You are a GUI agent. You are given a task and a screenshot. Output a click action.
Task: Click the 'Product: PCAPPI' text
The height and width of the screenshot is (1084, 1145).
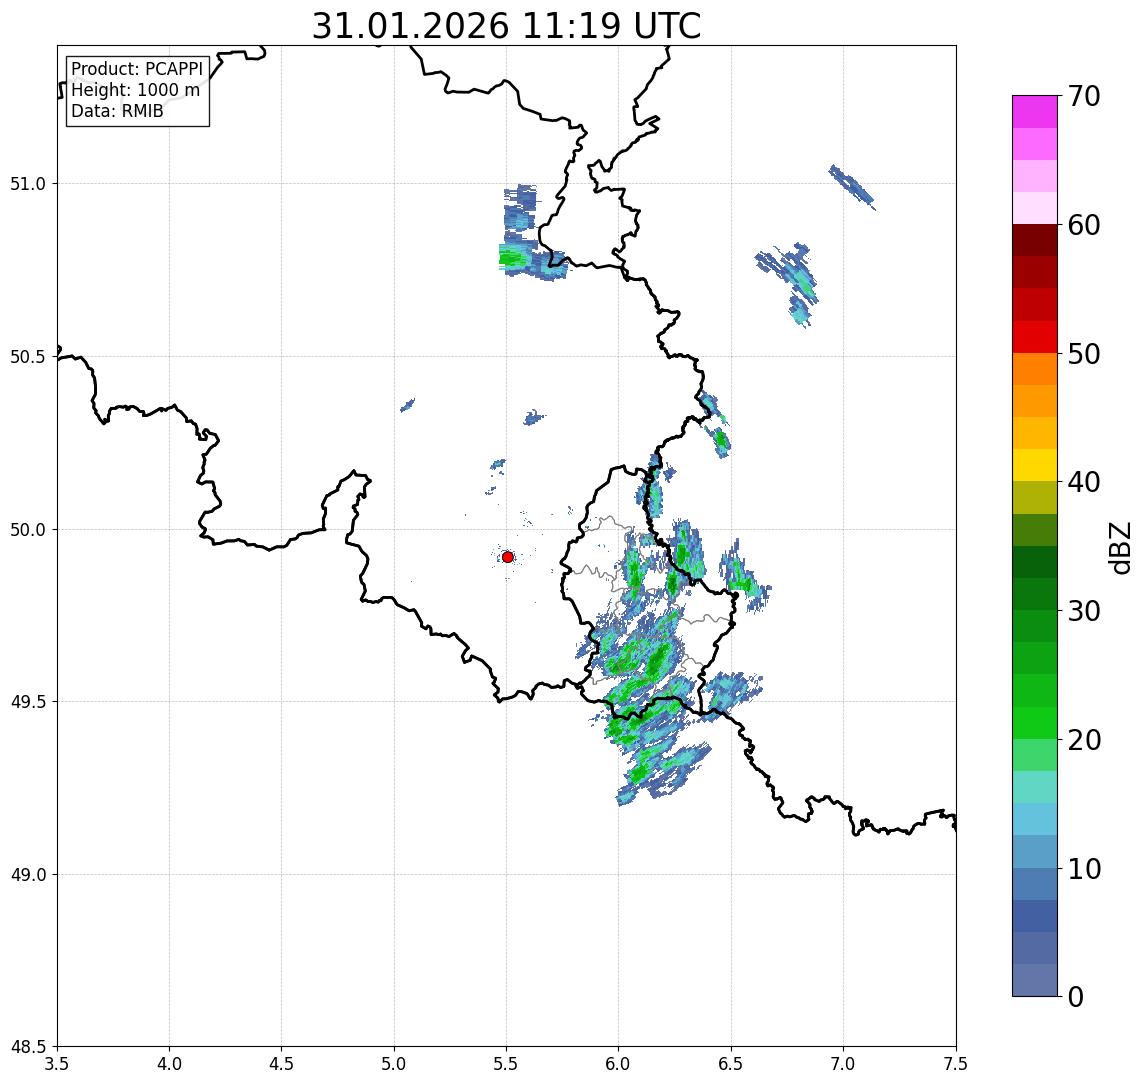pyautogui.click(x=137, y=69)
